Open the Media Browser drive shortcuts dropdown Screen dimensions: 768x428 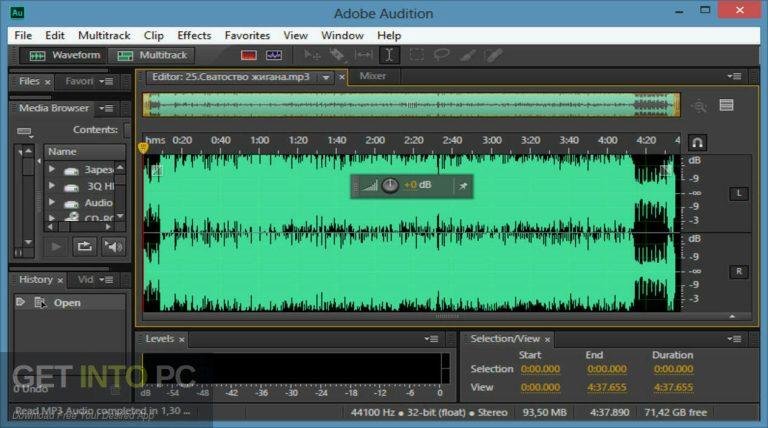[x=24, y=132]
